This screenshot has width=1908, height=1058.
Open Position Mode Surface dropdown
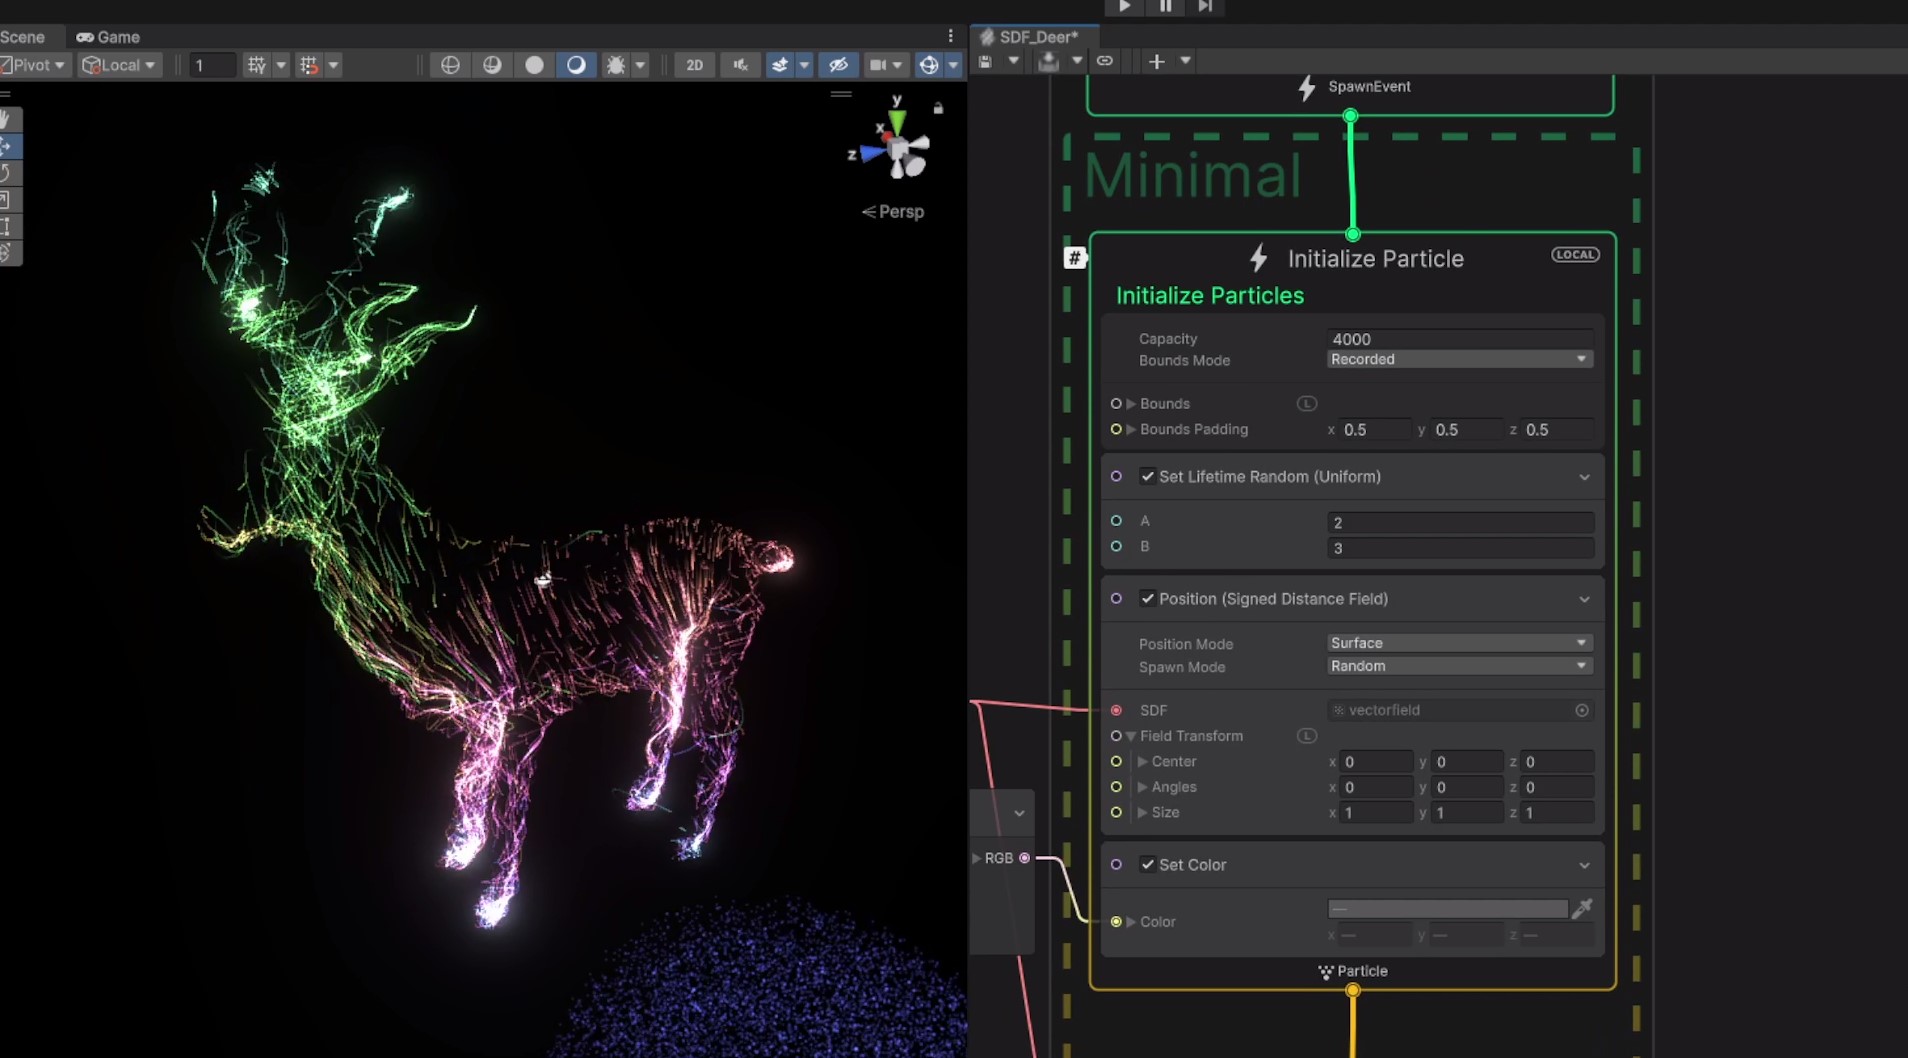pyautogui.click(x=1460, y=643)
